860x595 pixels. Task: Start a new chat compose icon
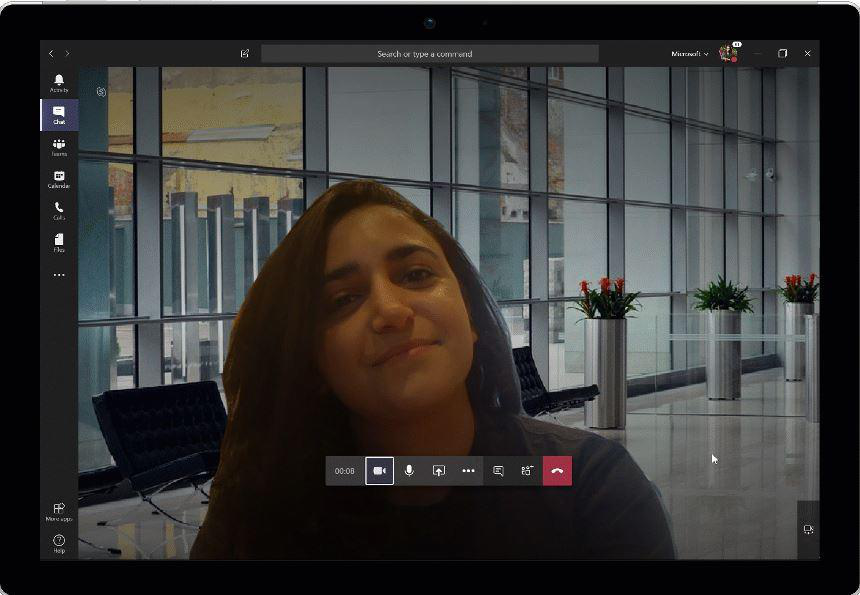(x=245, y=54)
